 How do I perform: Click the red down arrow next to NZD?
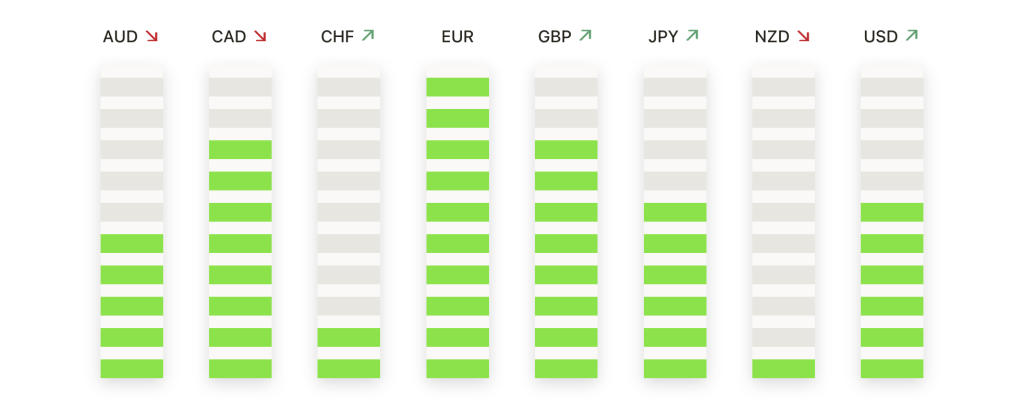pos(803,37)
